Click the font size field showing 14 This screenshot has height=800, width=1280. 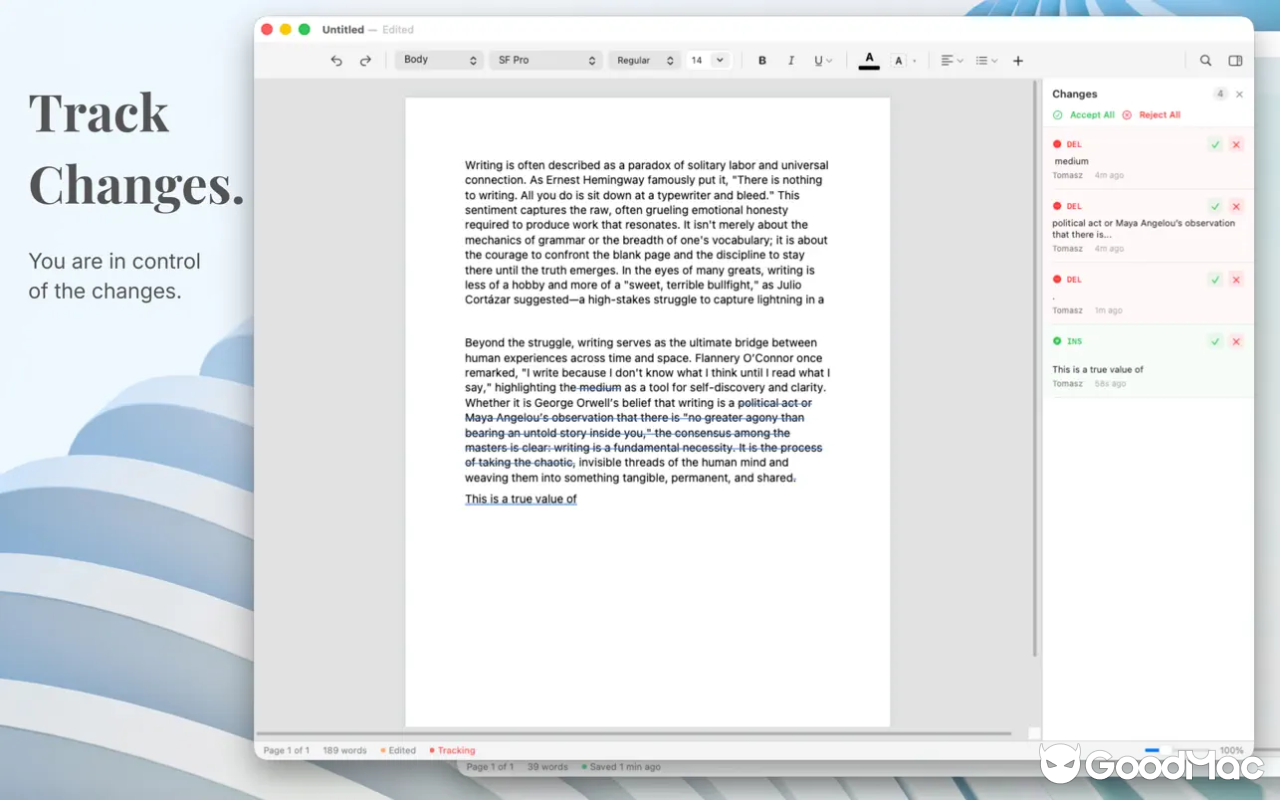(697, 60)
